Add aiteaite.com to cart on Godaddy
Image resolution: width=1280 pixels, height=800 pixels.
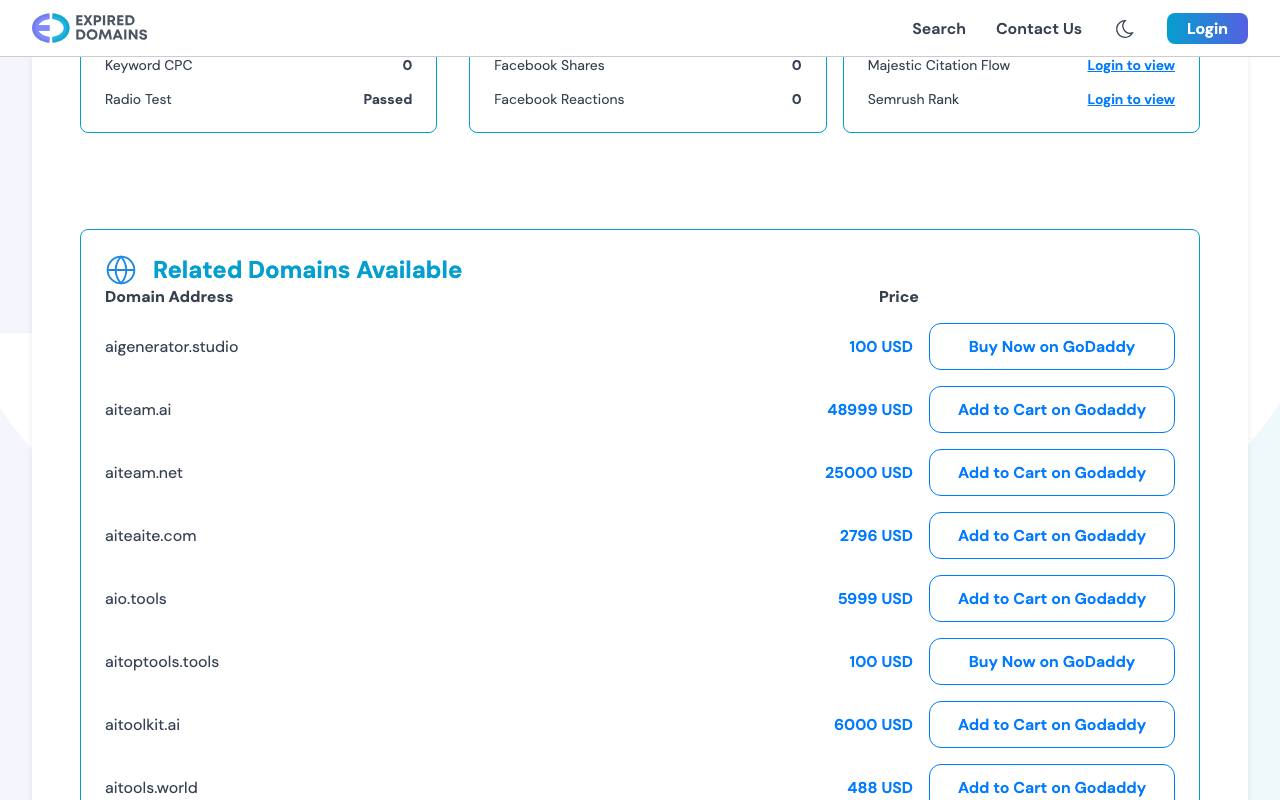coord(1052,536)
